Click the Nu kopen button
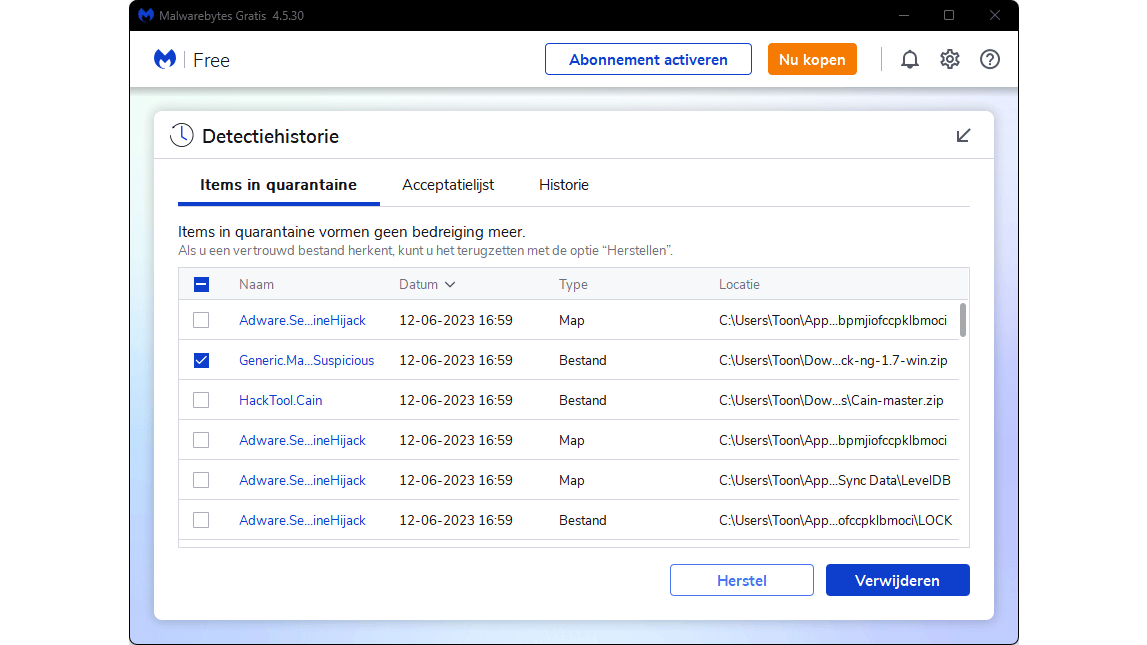Image resolution: width=1147 pixels, height=645 pixels. [812, 59]
